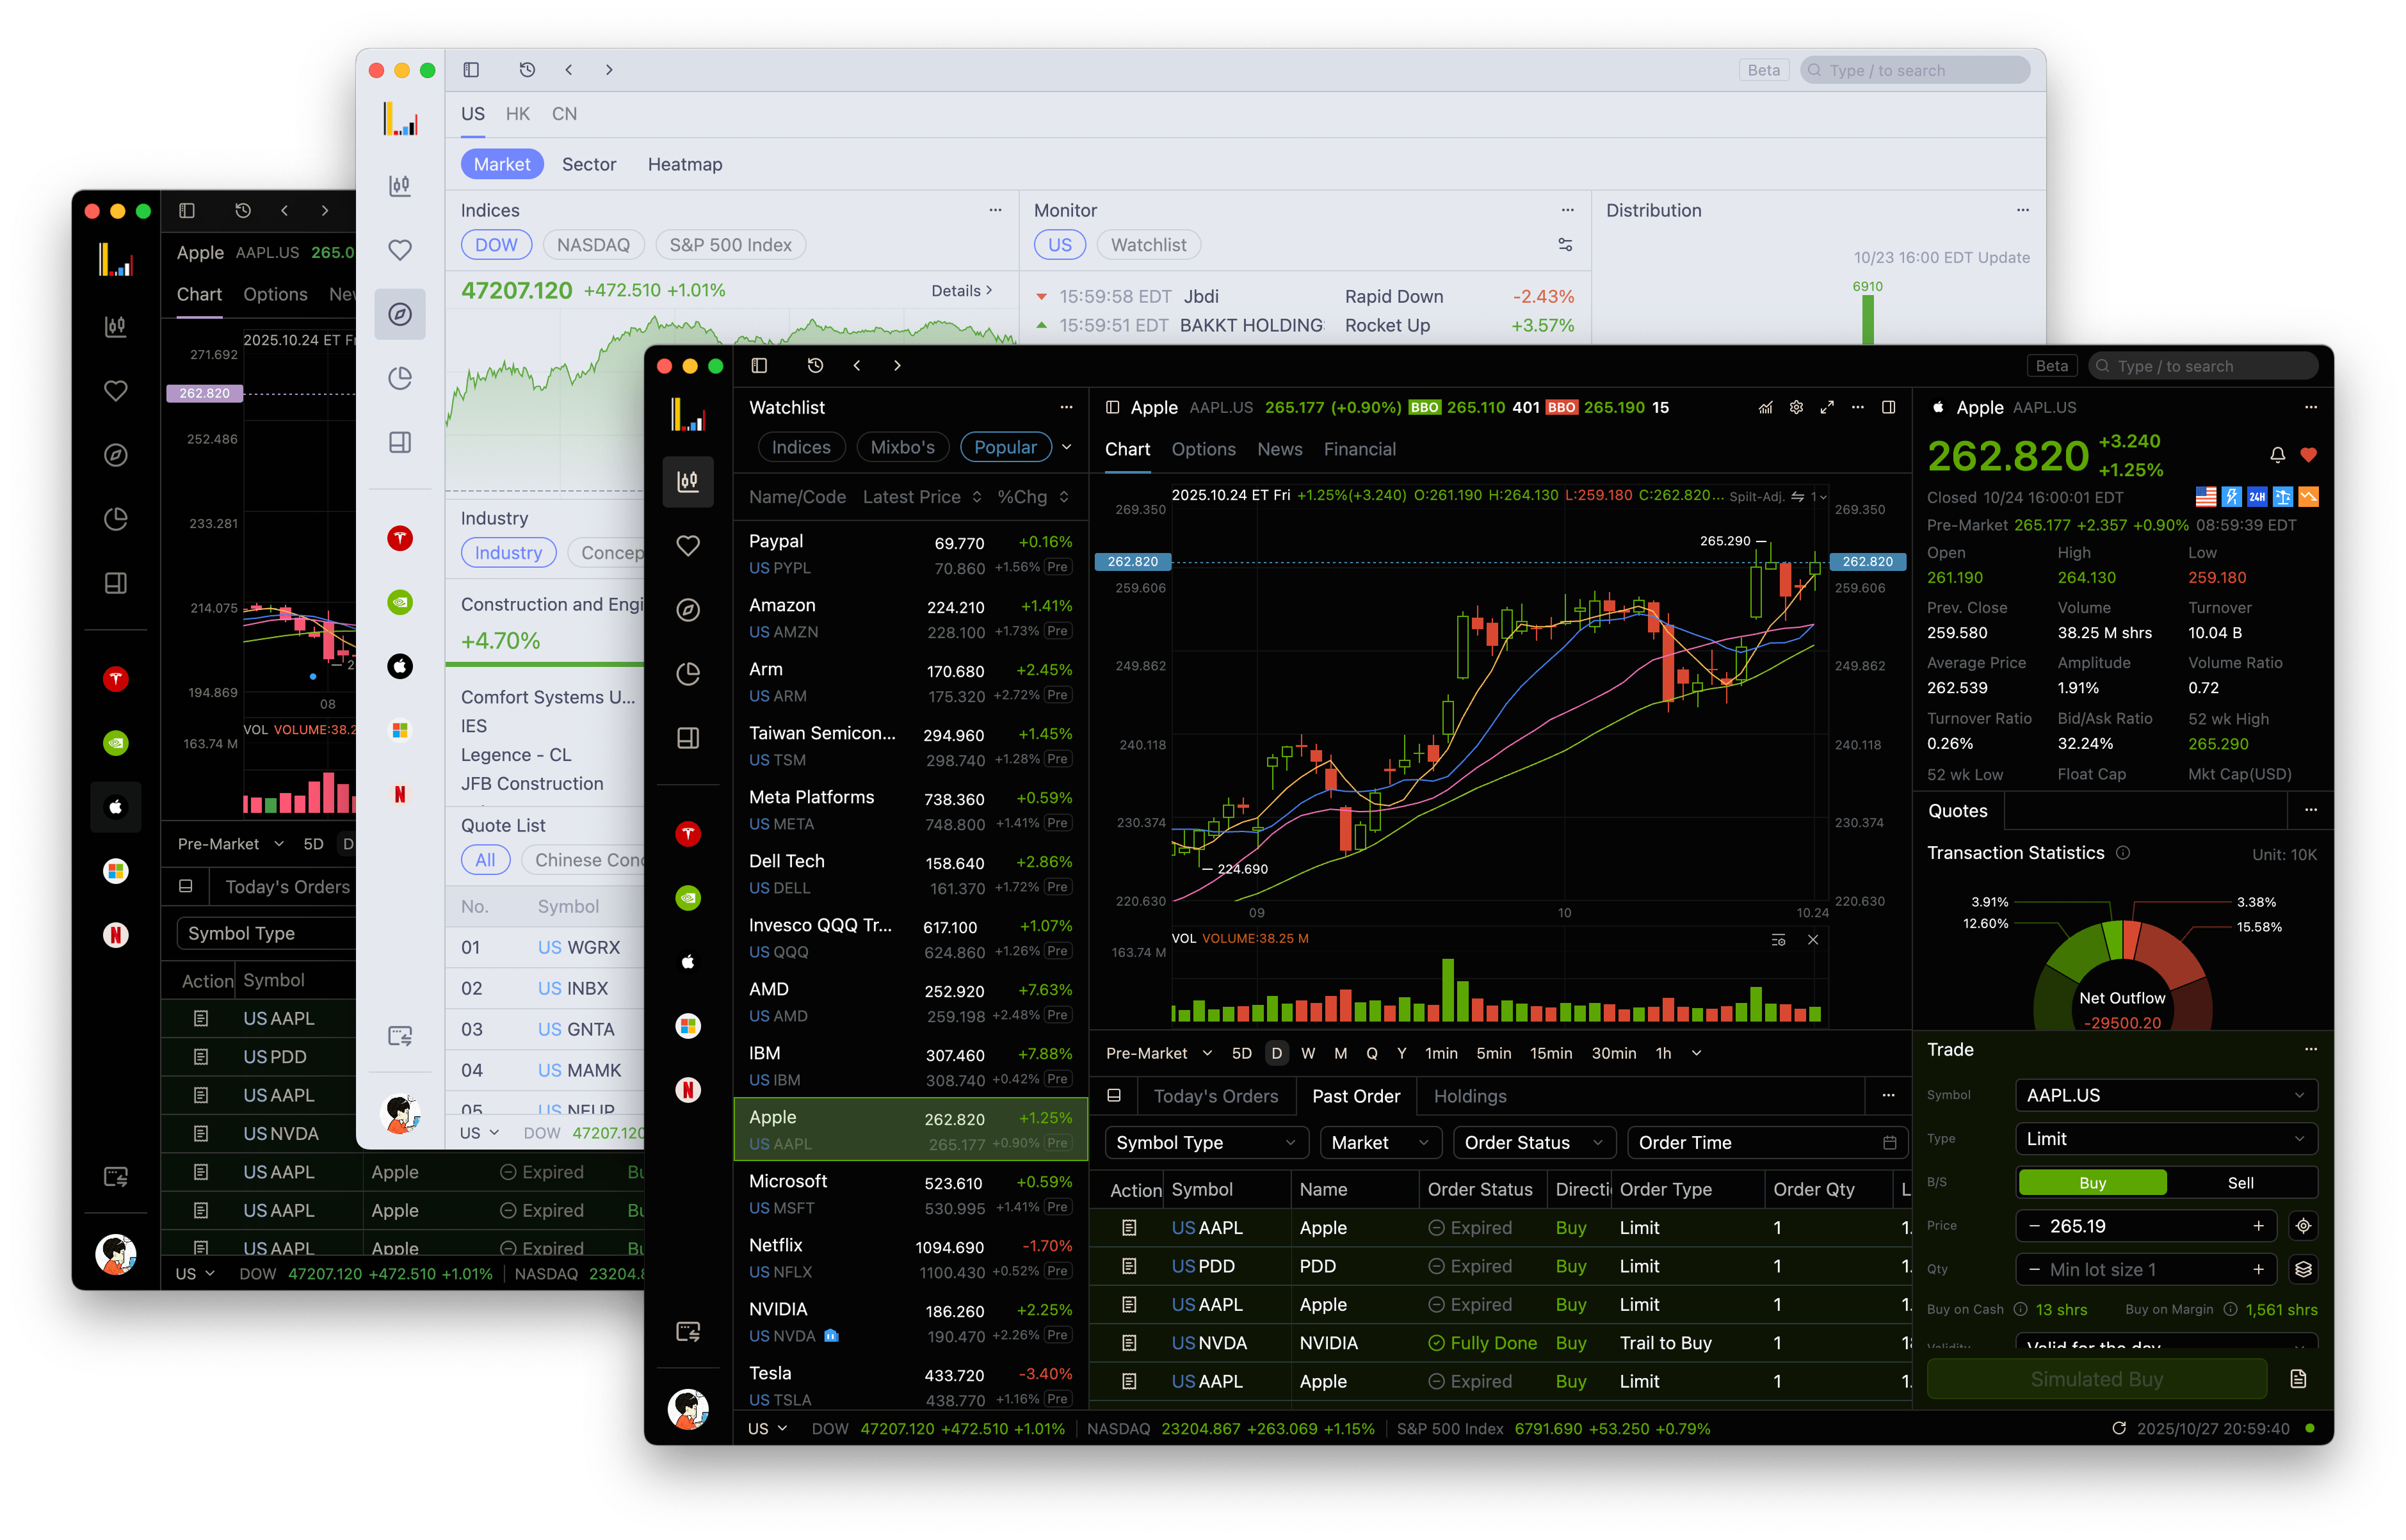Set price alert bell for Apple
The image size is (2406, 1540).
click(2277, 455)
